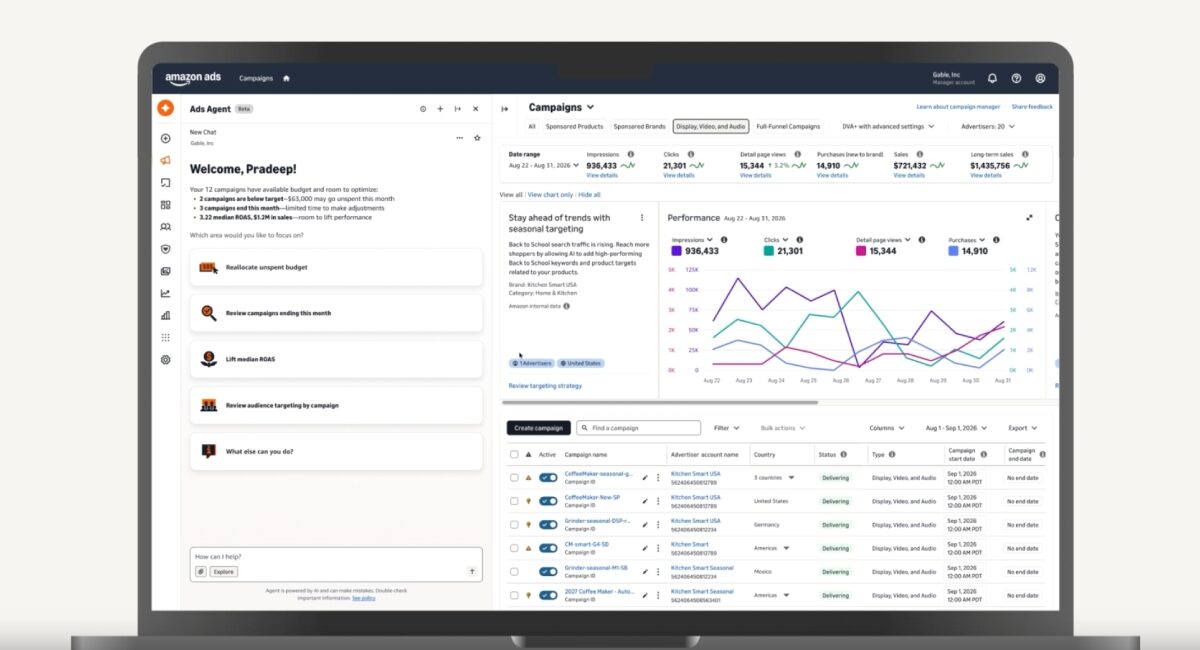Open the user account profile icon
Viewport: 1200px width, 650px height.
tap(1040, 78)
